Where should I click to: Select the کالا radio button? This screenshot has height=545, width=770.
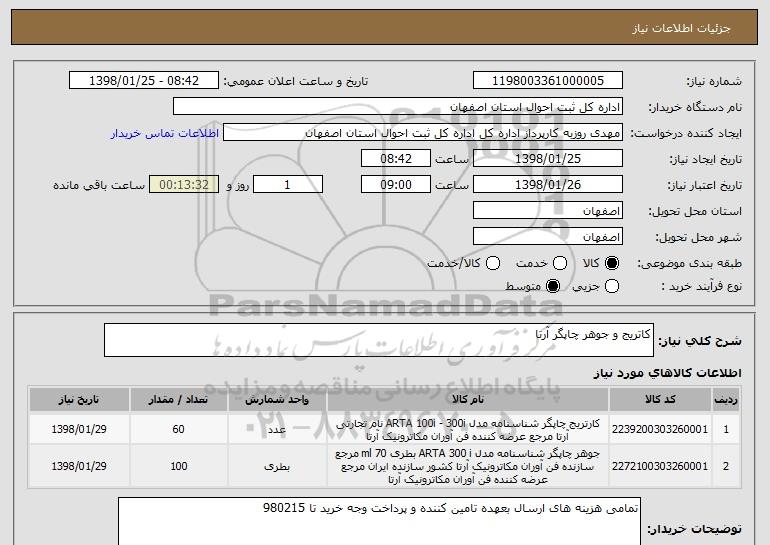611,263
